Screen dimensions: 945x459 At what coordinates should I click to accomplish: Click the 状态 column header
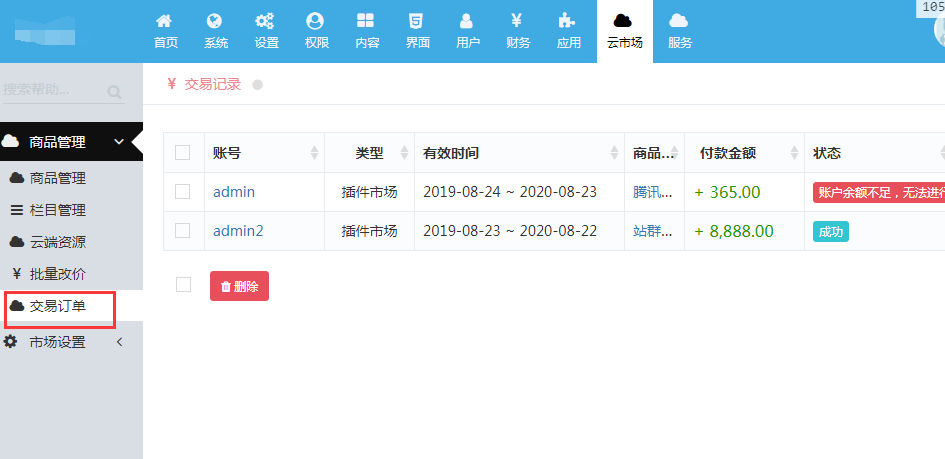point(827,153)
